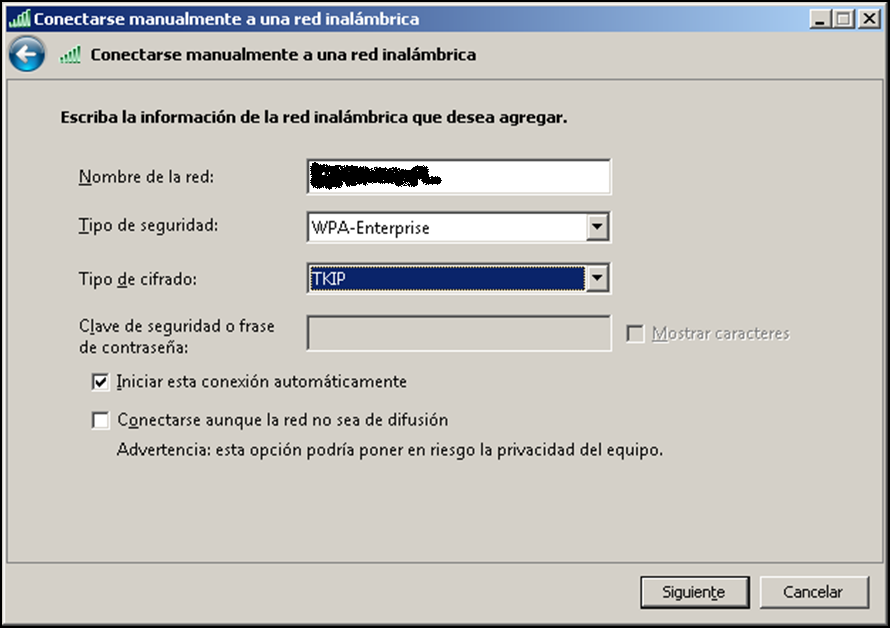The width and height of the screenshot is (890, 628).
Task: Click the security key password field
Action: click(459, 334)
